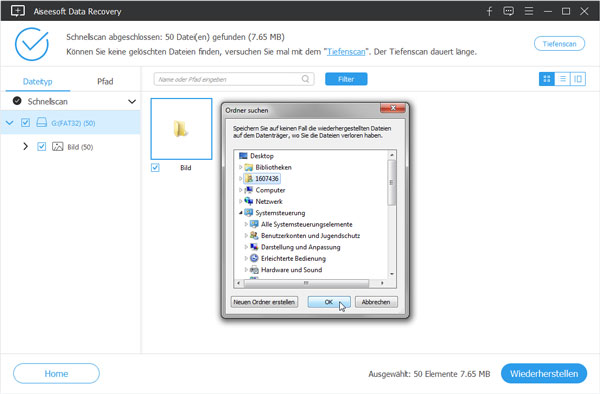Image resolution: width=600 pixels, height=394 pixels.
Task: Switch to the Pfad tab
Action: [x=105, y=81]
